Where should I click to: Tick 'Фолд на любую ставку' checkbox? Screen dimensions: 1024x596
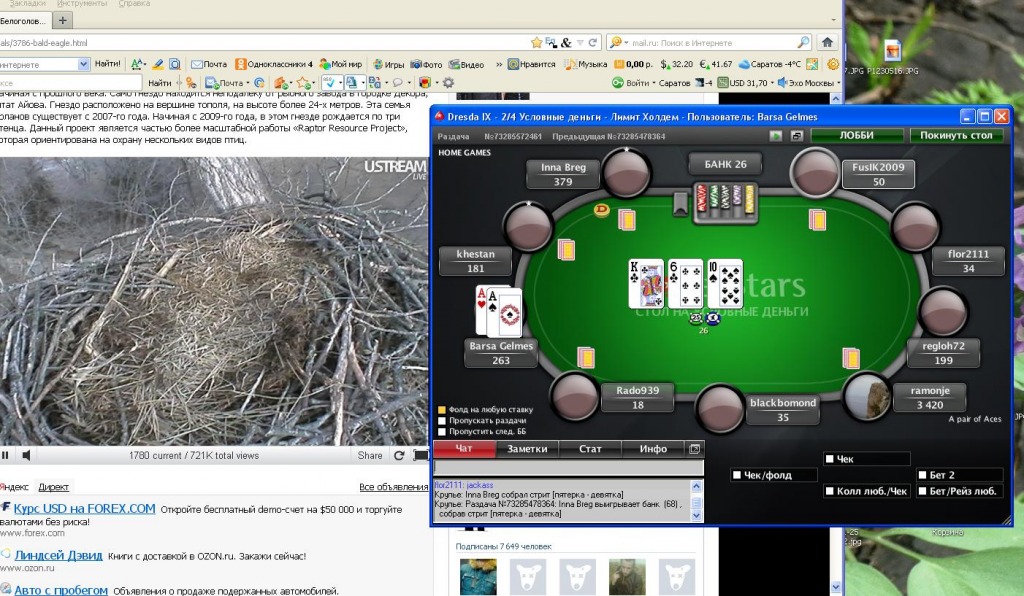click(441, 410)
